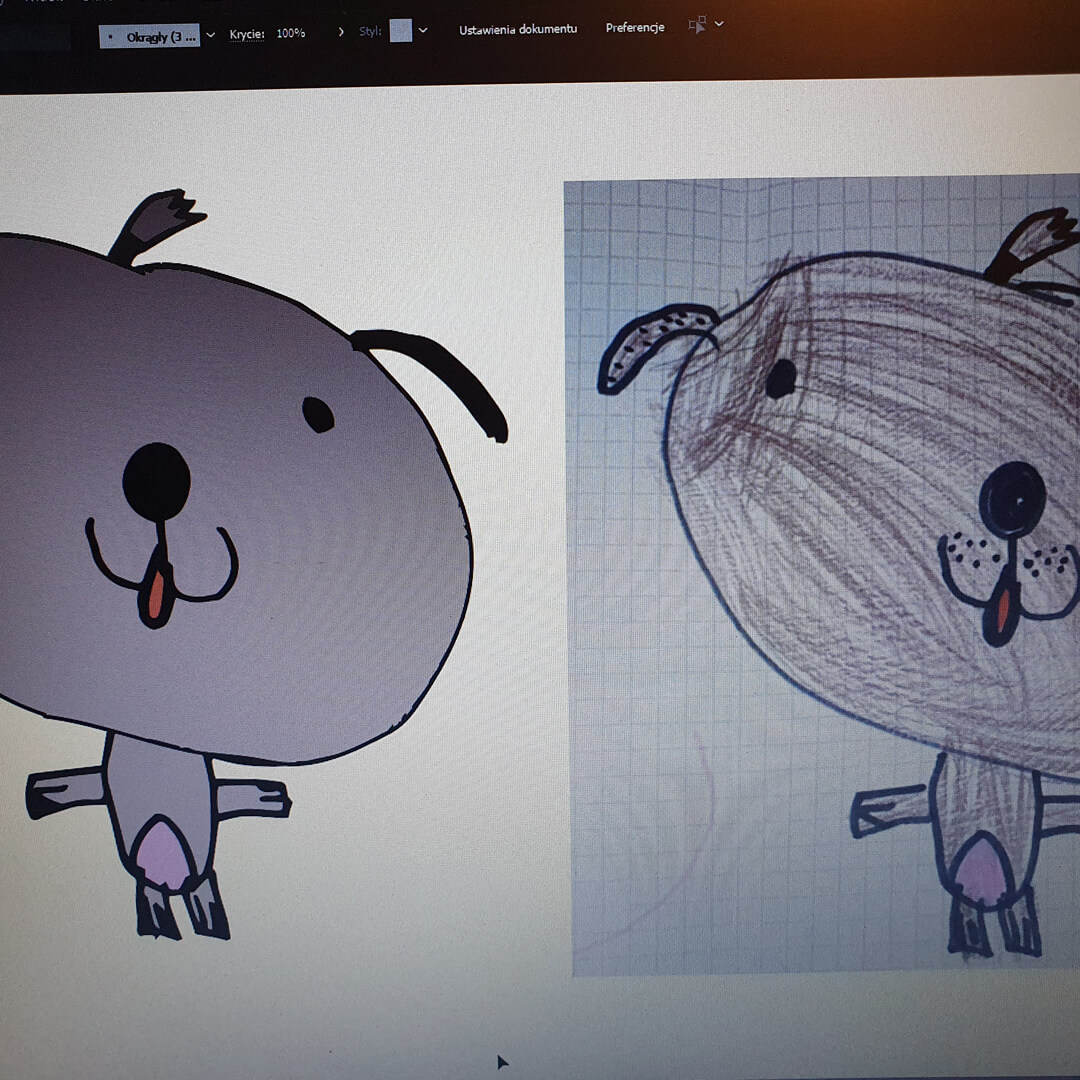The height and width of the screenshot is (1080, 1080).
Task: Expand the brush definition dropdown arrow
Action: click(210, 35)
